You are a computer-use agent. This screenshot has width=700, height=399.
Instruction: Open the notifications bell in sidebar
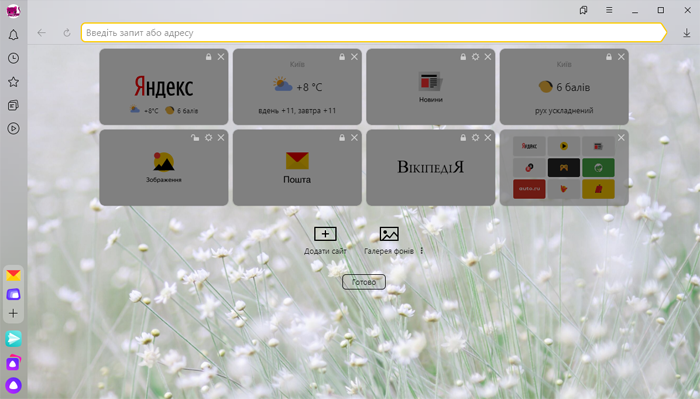(x=13, y=35)
